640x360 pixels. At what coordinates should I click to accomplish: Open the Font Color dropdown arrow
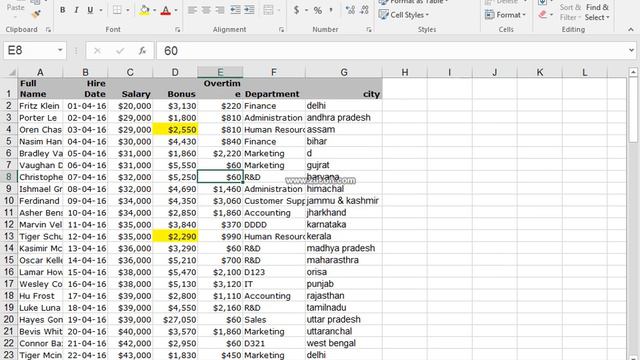[176, 10]
